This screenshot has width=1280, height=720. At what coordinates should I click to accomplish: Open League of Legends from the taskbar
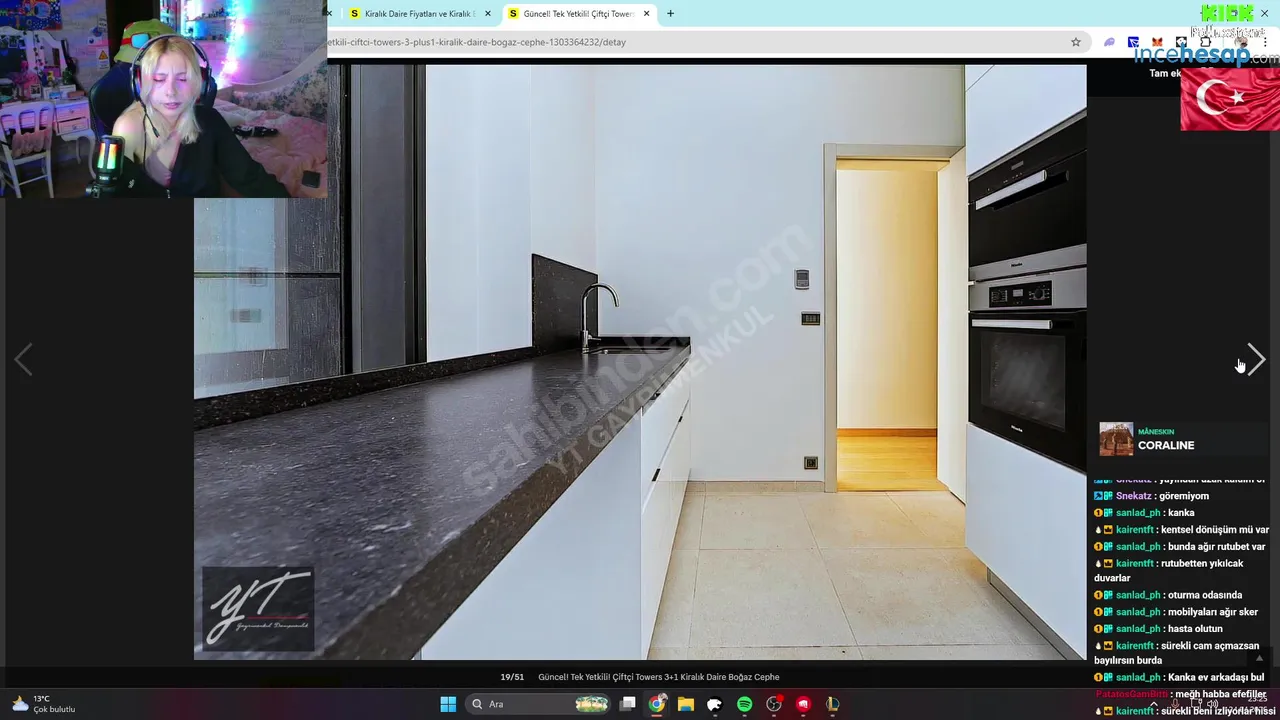click(x=832, y=704)
